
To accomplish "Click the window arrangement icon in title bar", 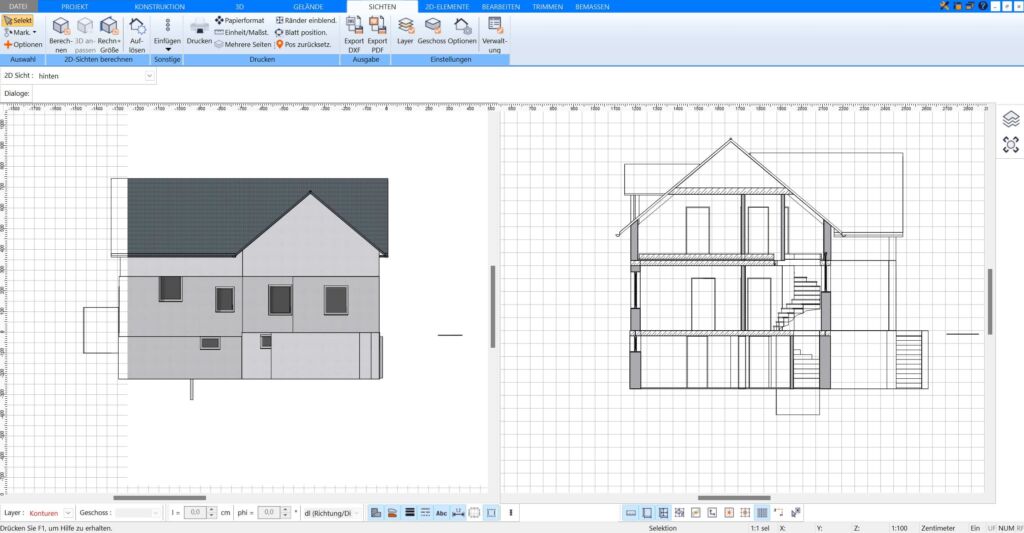I will (x=970, y=6).
